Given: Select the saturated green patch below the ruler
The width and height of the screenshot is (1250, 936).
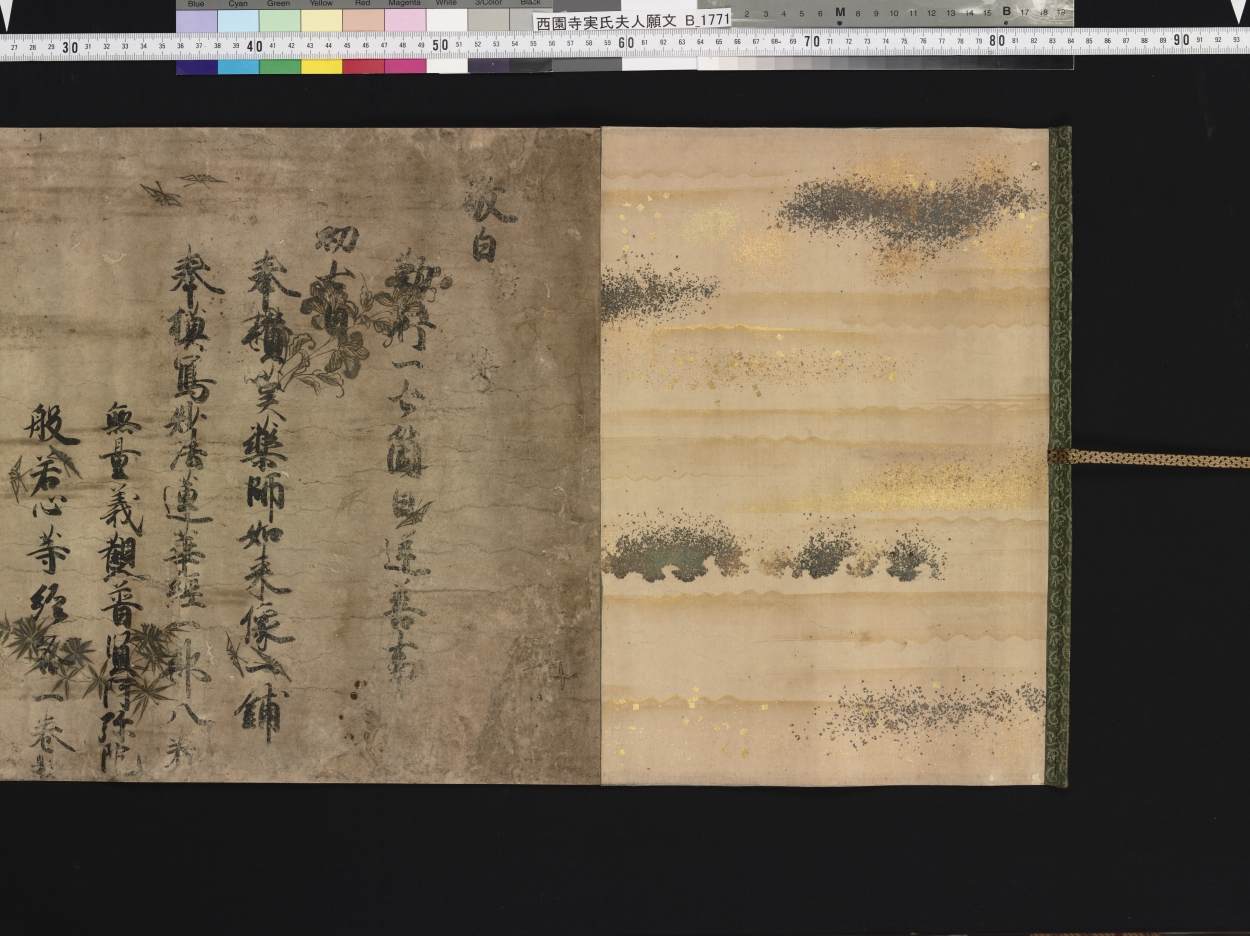Looking at the screenshot, I should click(279, 66).
